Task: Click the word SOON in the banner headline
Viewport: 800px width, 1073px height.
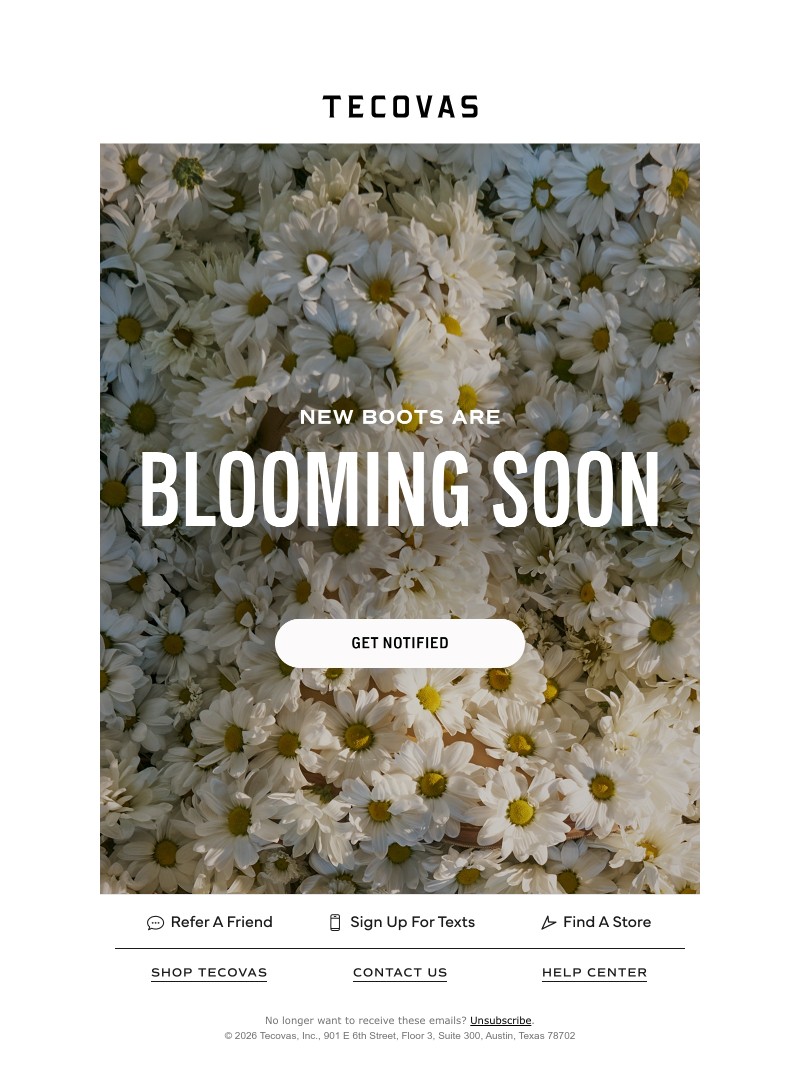Action: (576, 490)
